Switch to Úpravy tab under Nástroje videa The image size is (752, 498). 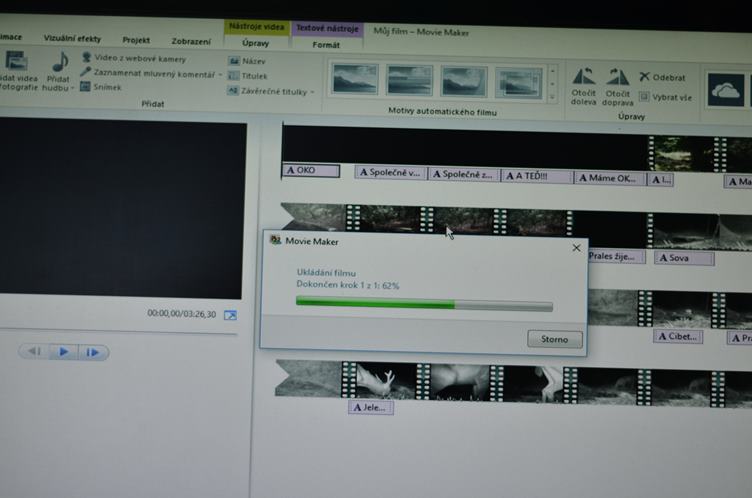pyautogui.click(x=256, y=43)
